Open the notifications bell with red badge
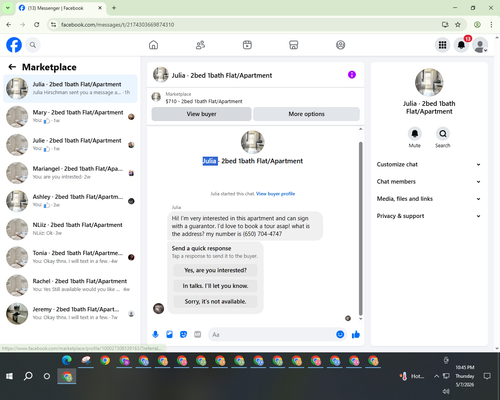This screenshot has width=500, height=400. click(x=461, y=45)
